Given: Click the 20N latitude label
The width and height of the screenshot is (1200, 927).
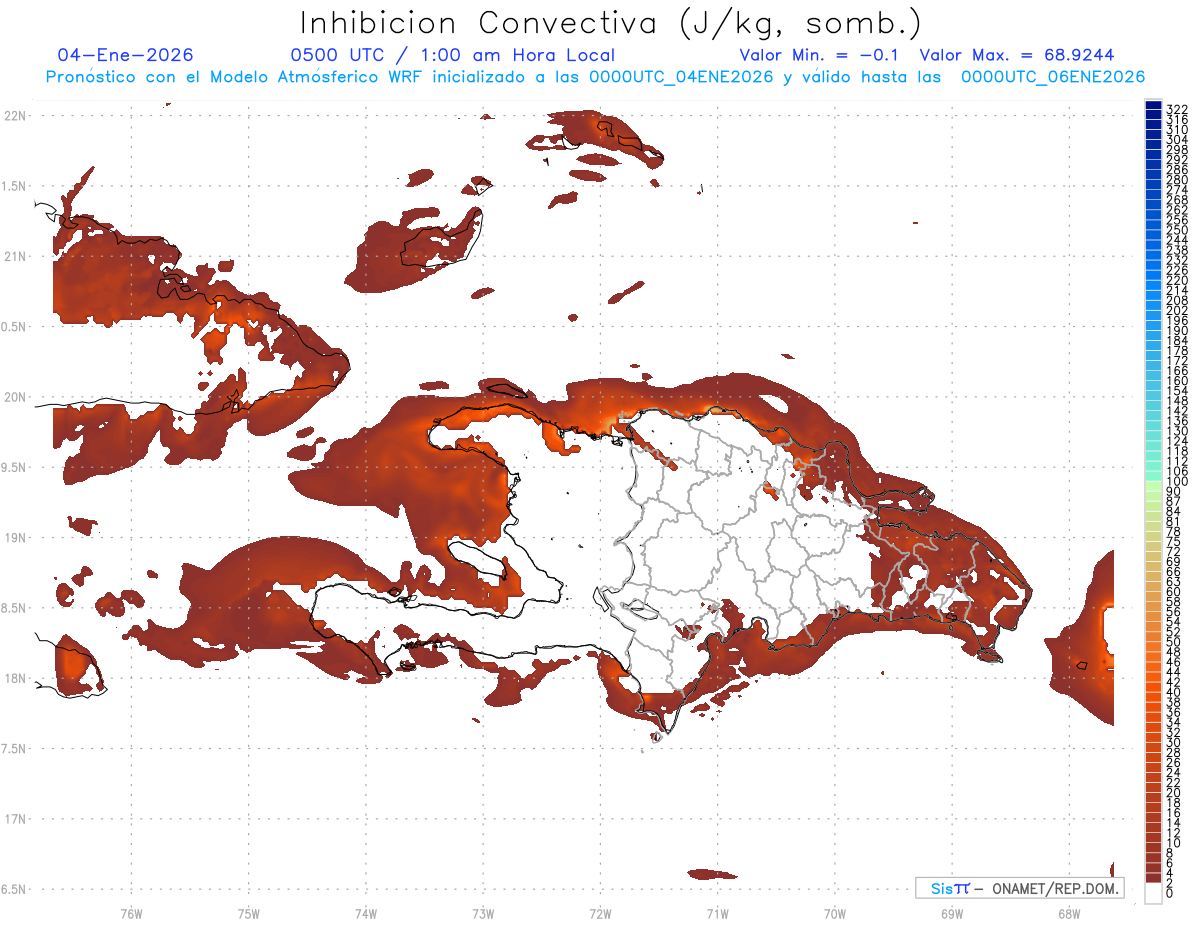Looking at the screenshot, I should pyautogui.click(x=15, y=397).
